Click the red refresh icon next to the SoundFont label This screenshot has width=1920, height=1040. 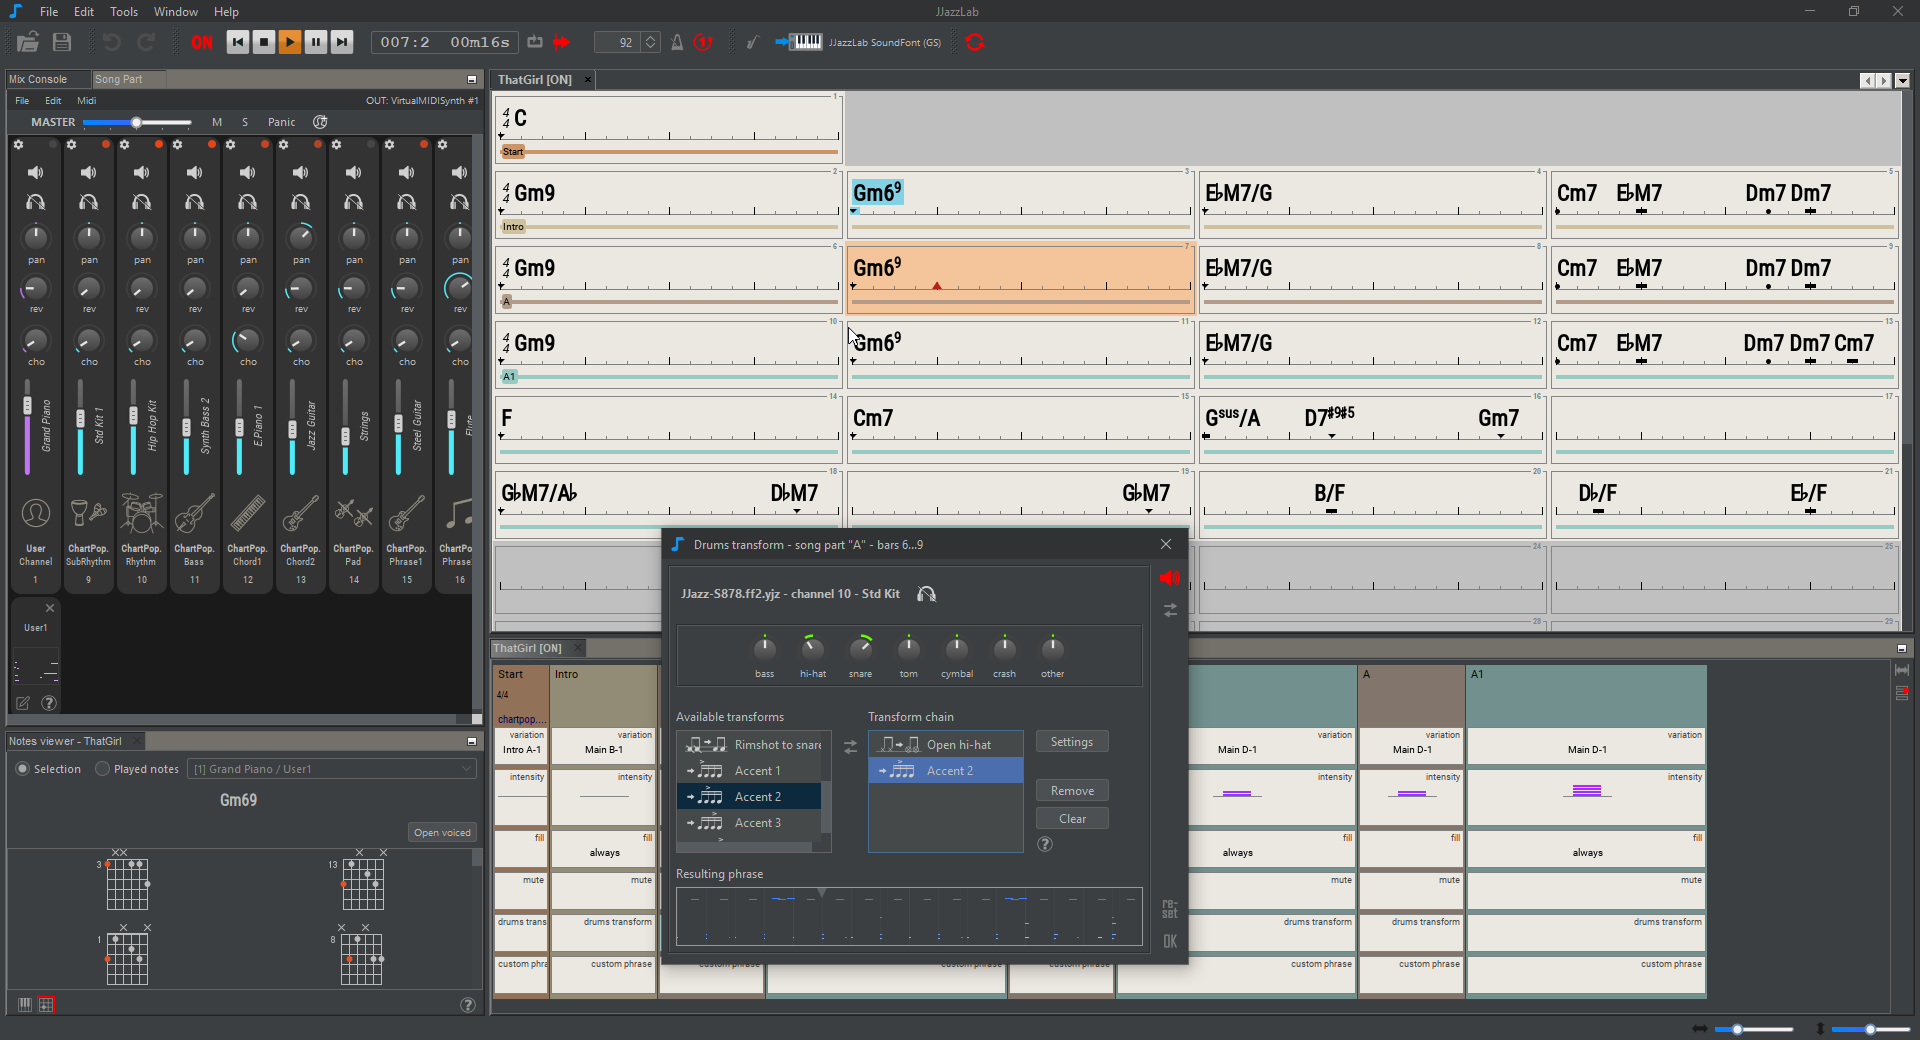(975, 42)
